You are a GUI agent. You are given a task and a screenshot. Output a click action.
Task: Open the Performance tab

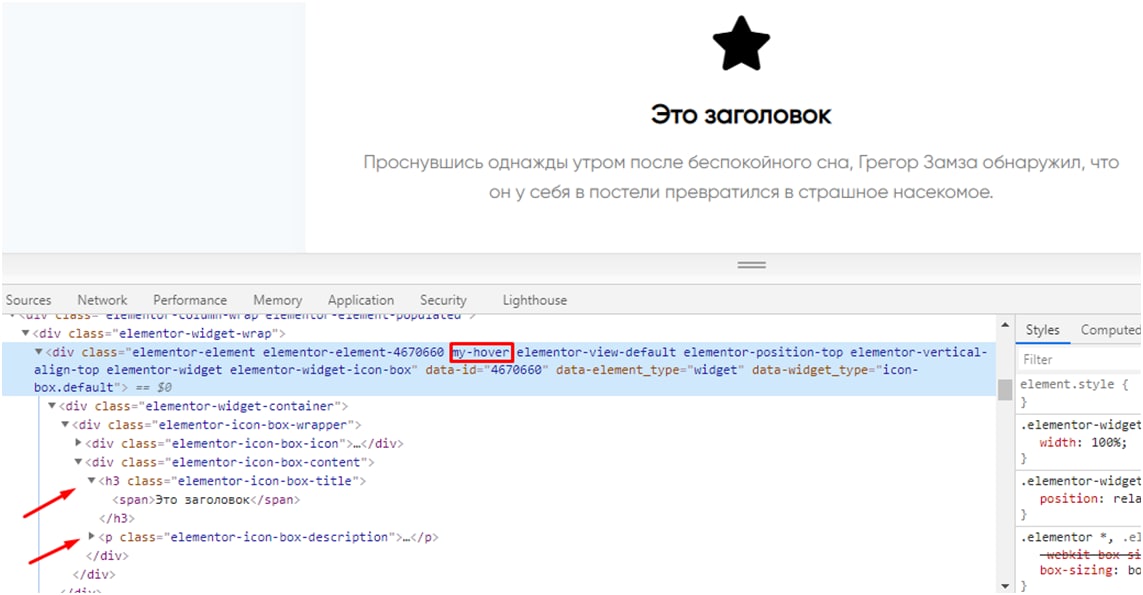(190, 300)
